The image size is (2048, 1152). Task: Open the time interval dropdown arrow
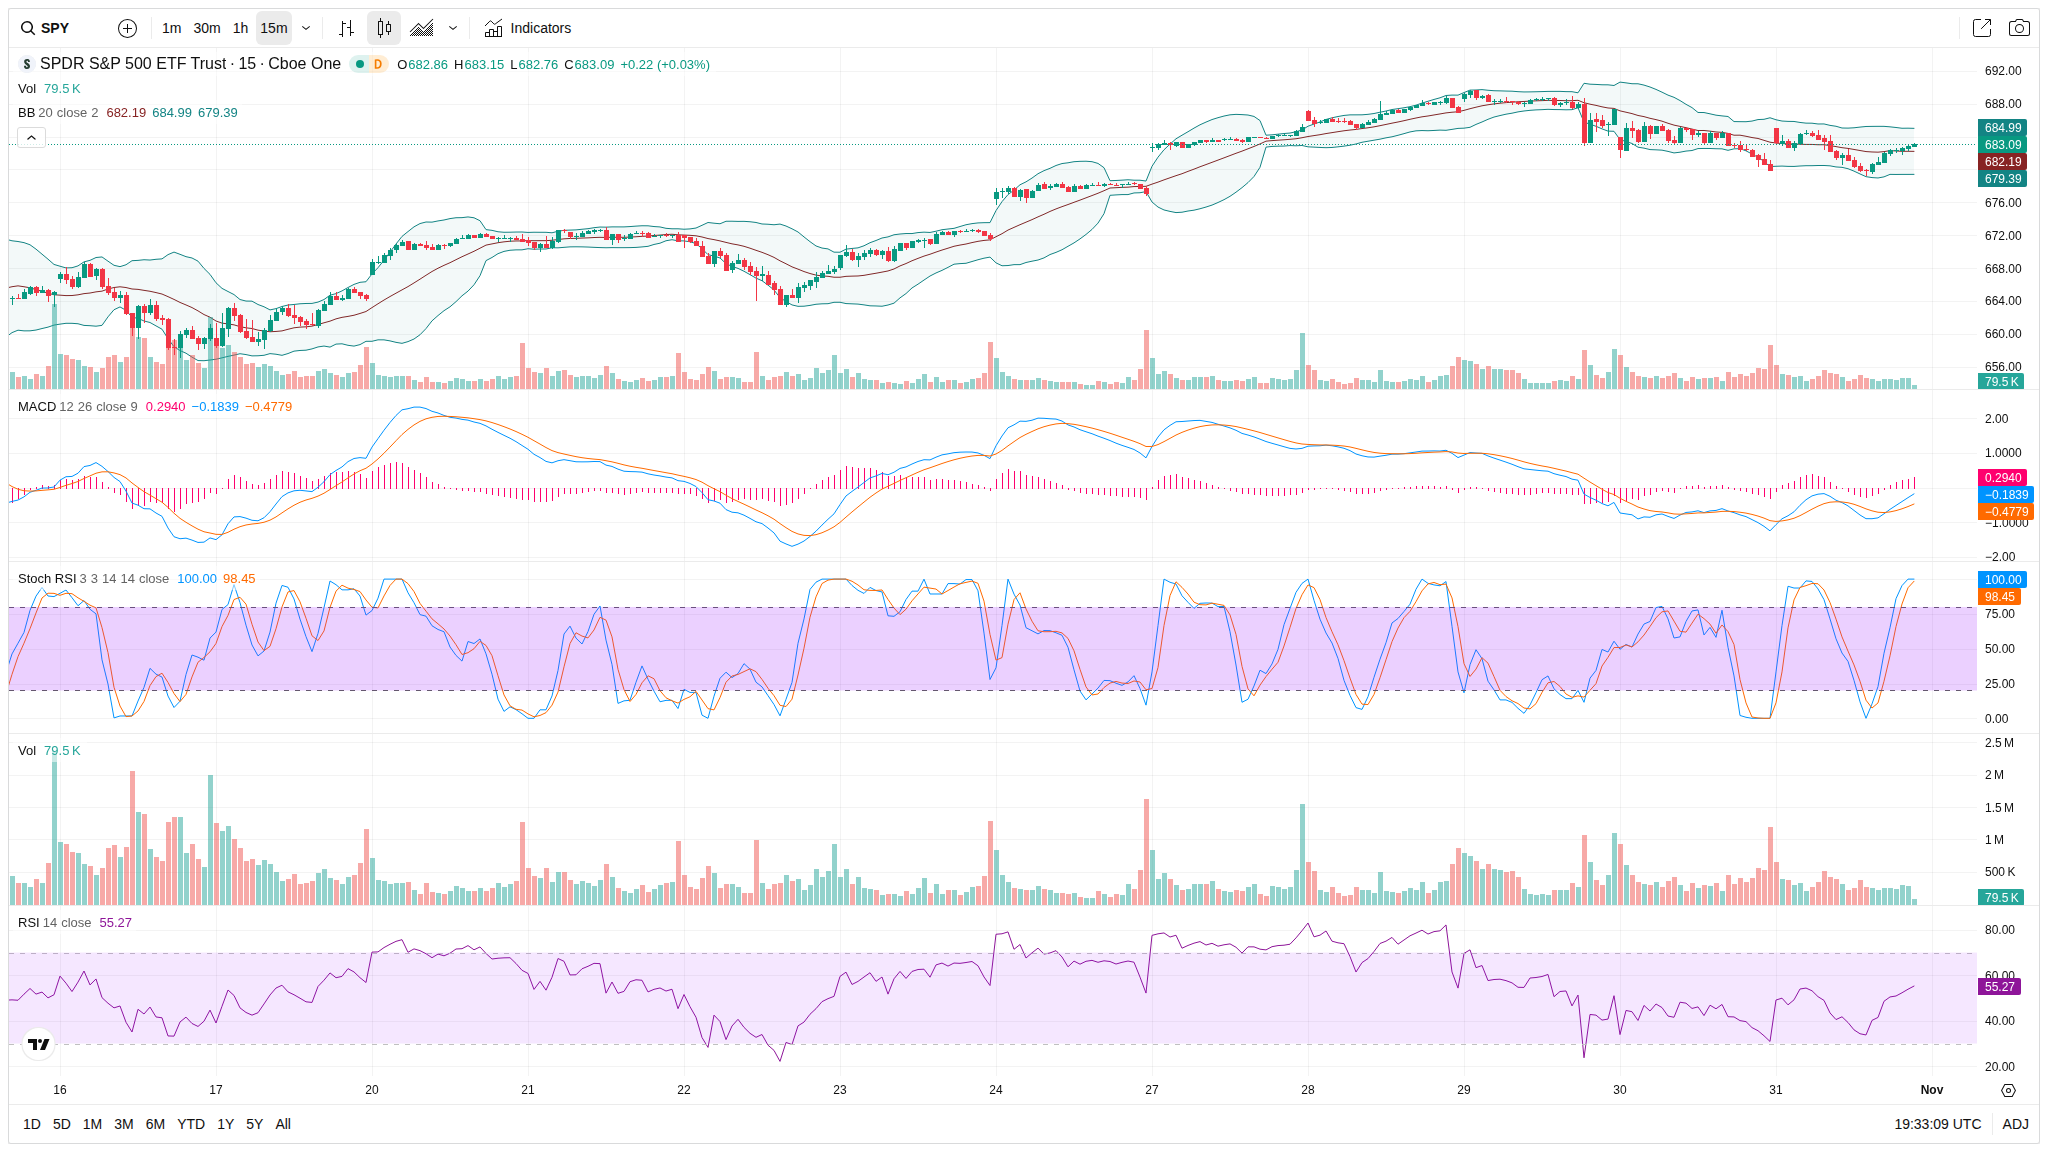pos(306,28)
